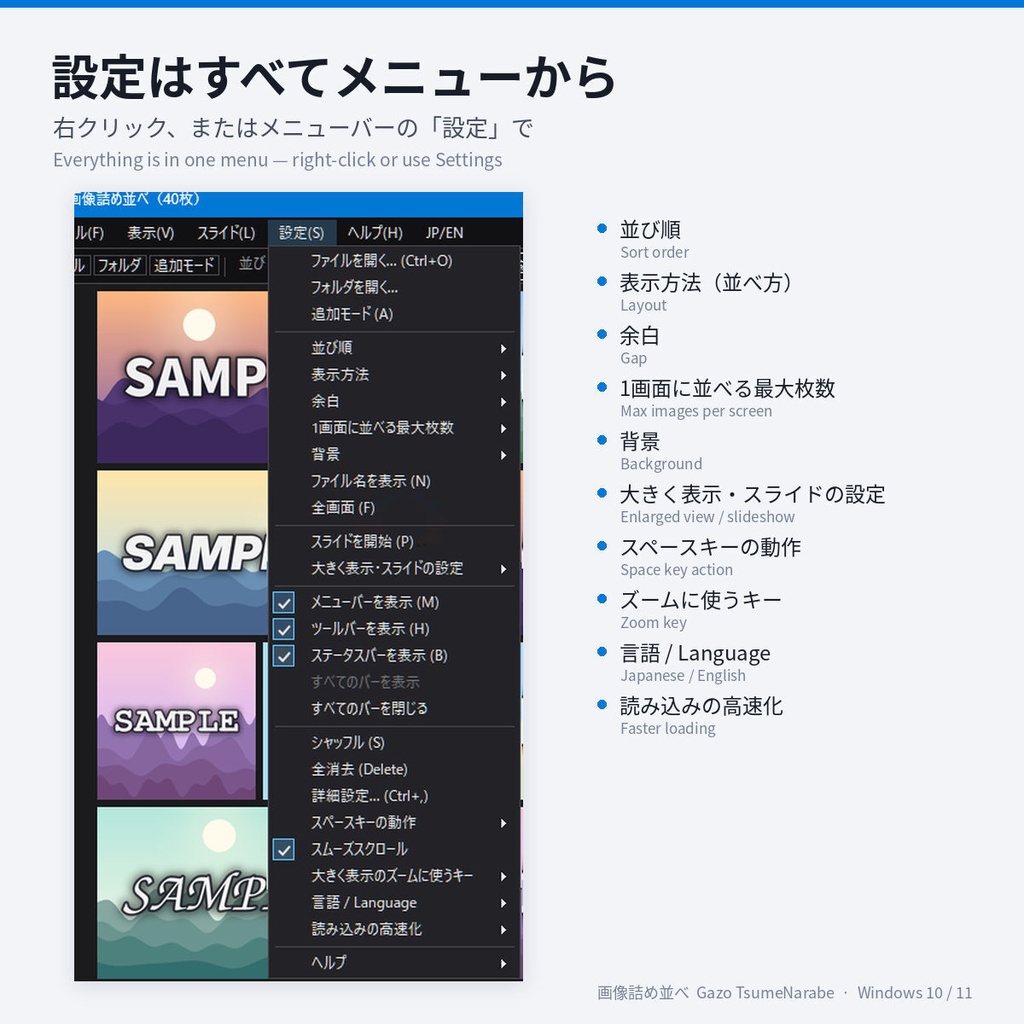The width and height of the screenshot is (1024, 1024).
Task: Open the yellow-blue SAMPLE thumbnail
Action: point(182,552)
